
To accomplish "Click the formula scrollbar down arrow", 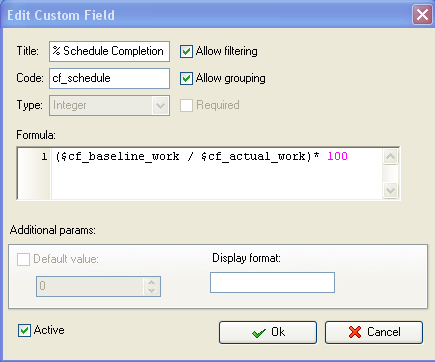I will tap(390, 190).
